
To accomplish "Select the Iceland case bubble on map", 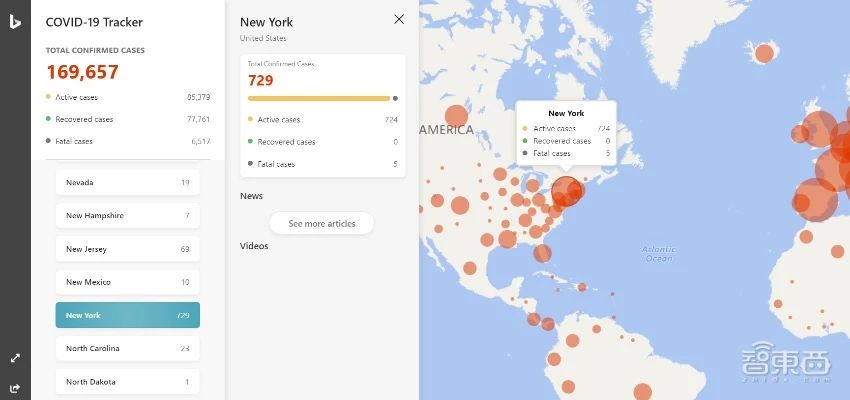I will (764, 53).
